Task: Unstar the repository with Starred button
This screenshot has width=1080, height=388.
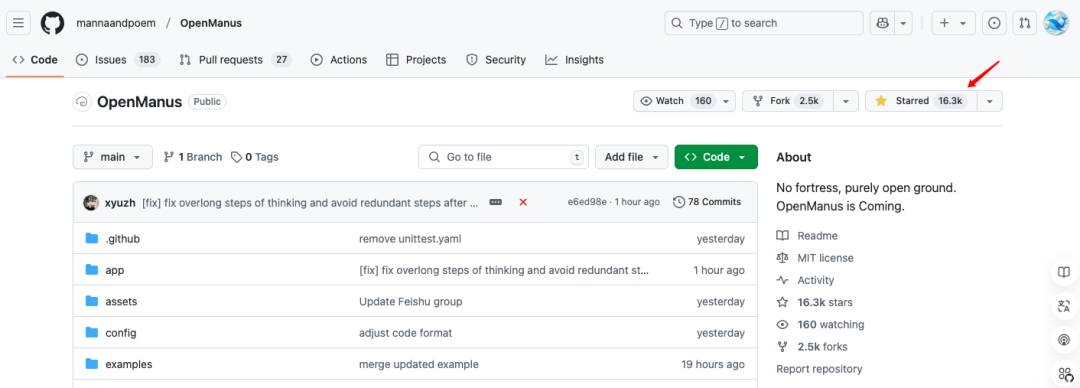Action: pyautogui.click(x=920, y=101)
